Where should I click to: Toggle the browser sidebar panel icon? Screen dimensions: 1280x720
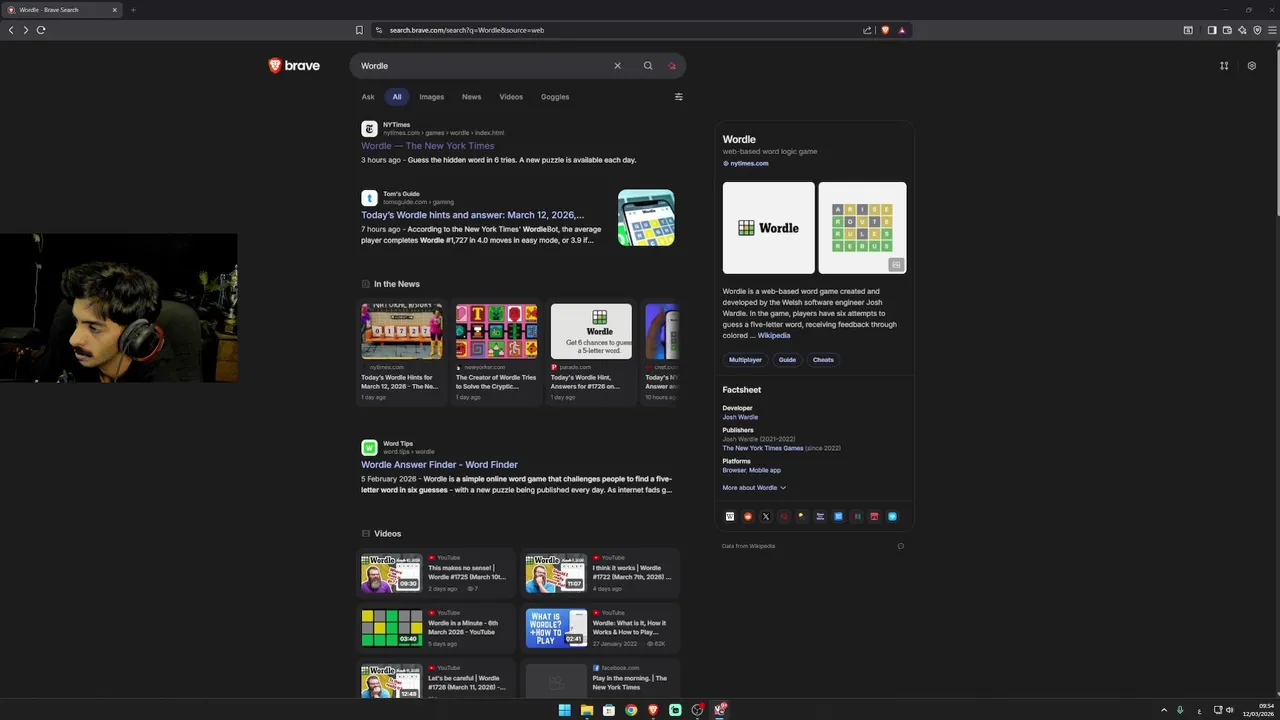pos(1212,30)
